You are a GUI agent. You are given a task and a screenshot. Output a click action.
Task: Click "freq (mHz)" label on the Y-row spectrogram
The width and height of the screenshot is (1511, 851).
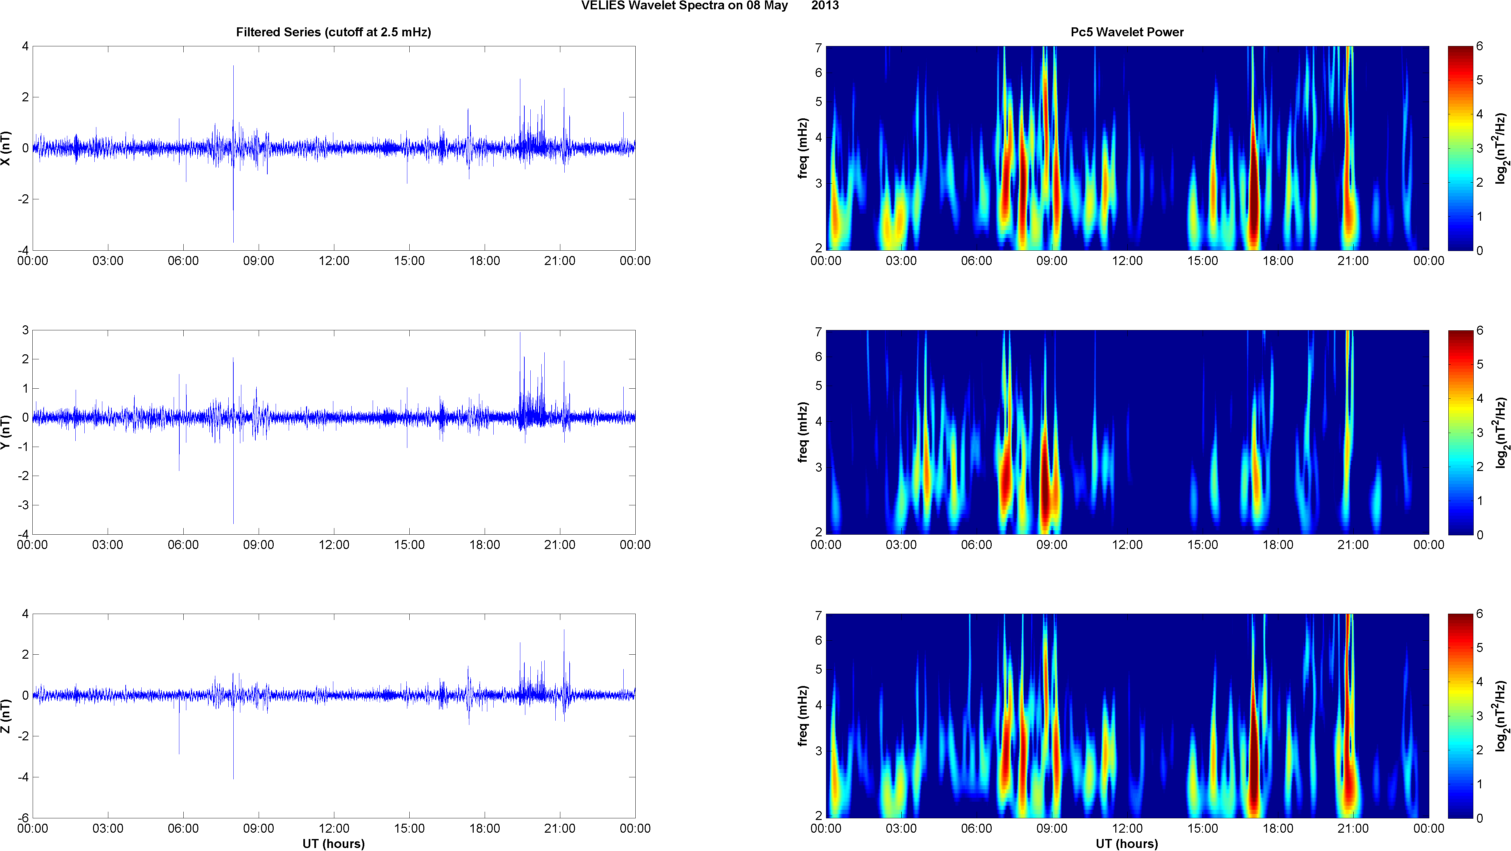(x=803, y=432)
